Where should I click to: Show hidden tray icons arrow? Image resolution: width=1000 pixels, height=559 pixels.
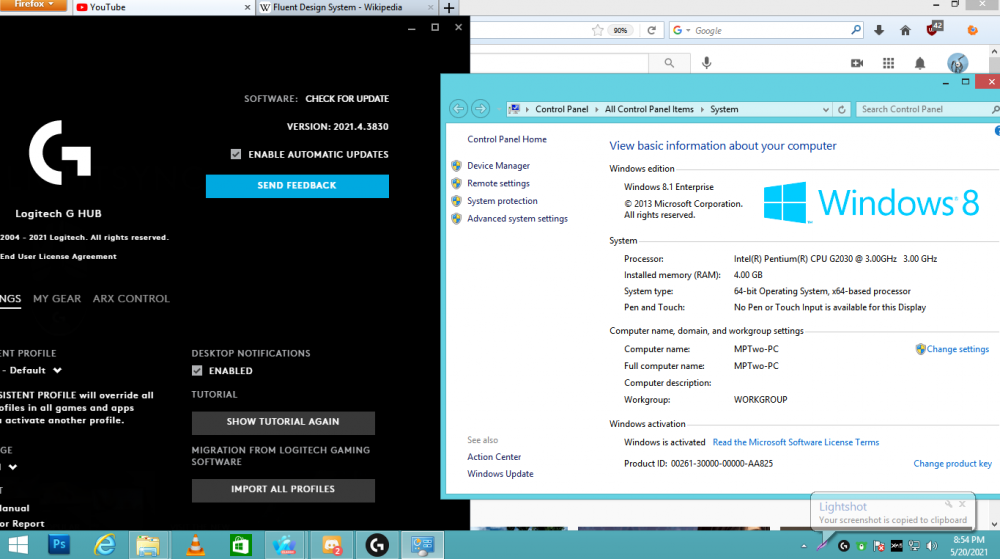pyautogui.click(x=804, y=546)
